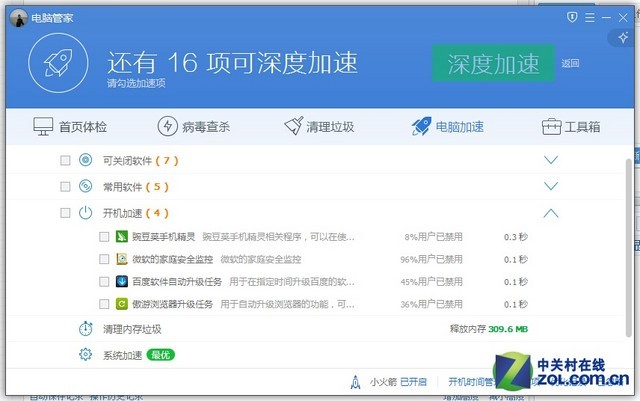
Task: Open the title bar dropdown menu arrow
Action: click(590, 16)
